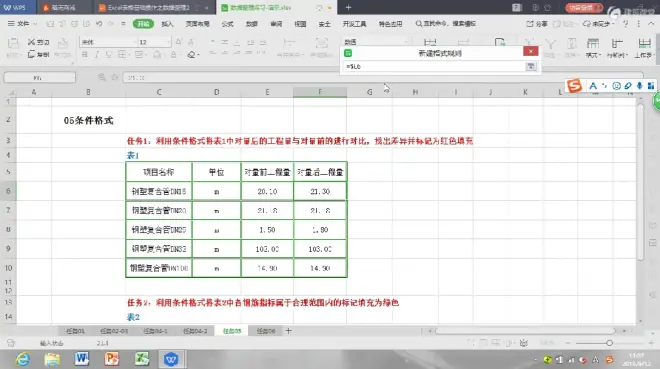This screenshot has width=660, height=369.
Task: Click the add new sheet plus button
Action: (288, 331)
